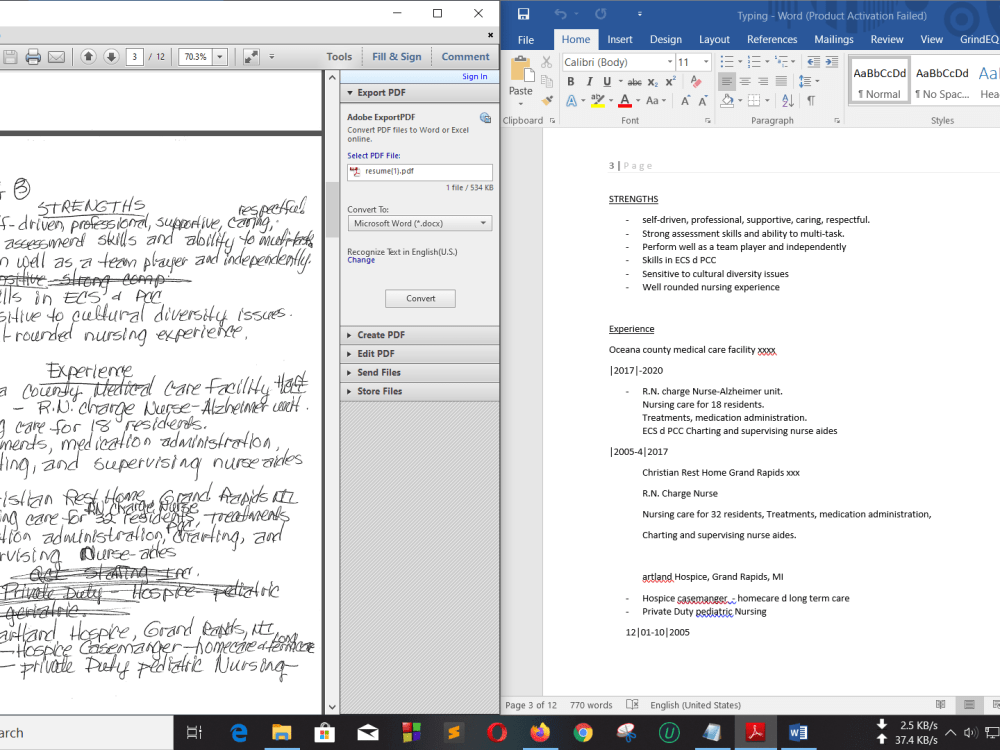Toggle bullet list formatting
This screenshot has width=1000, height=750.
tap(727, 62)
